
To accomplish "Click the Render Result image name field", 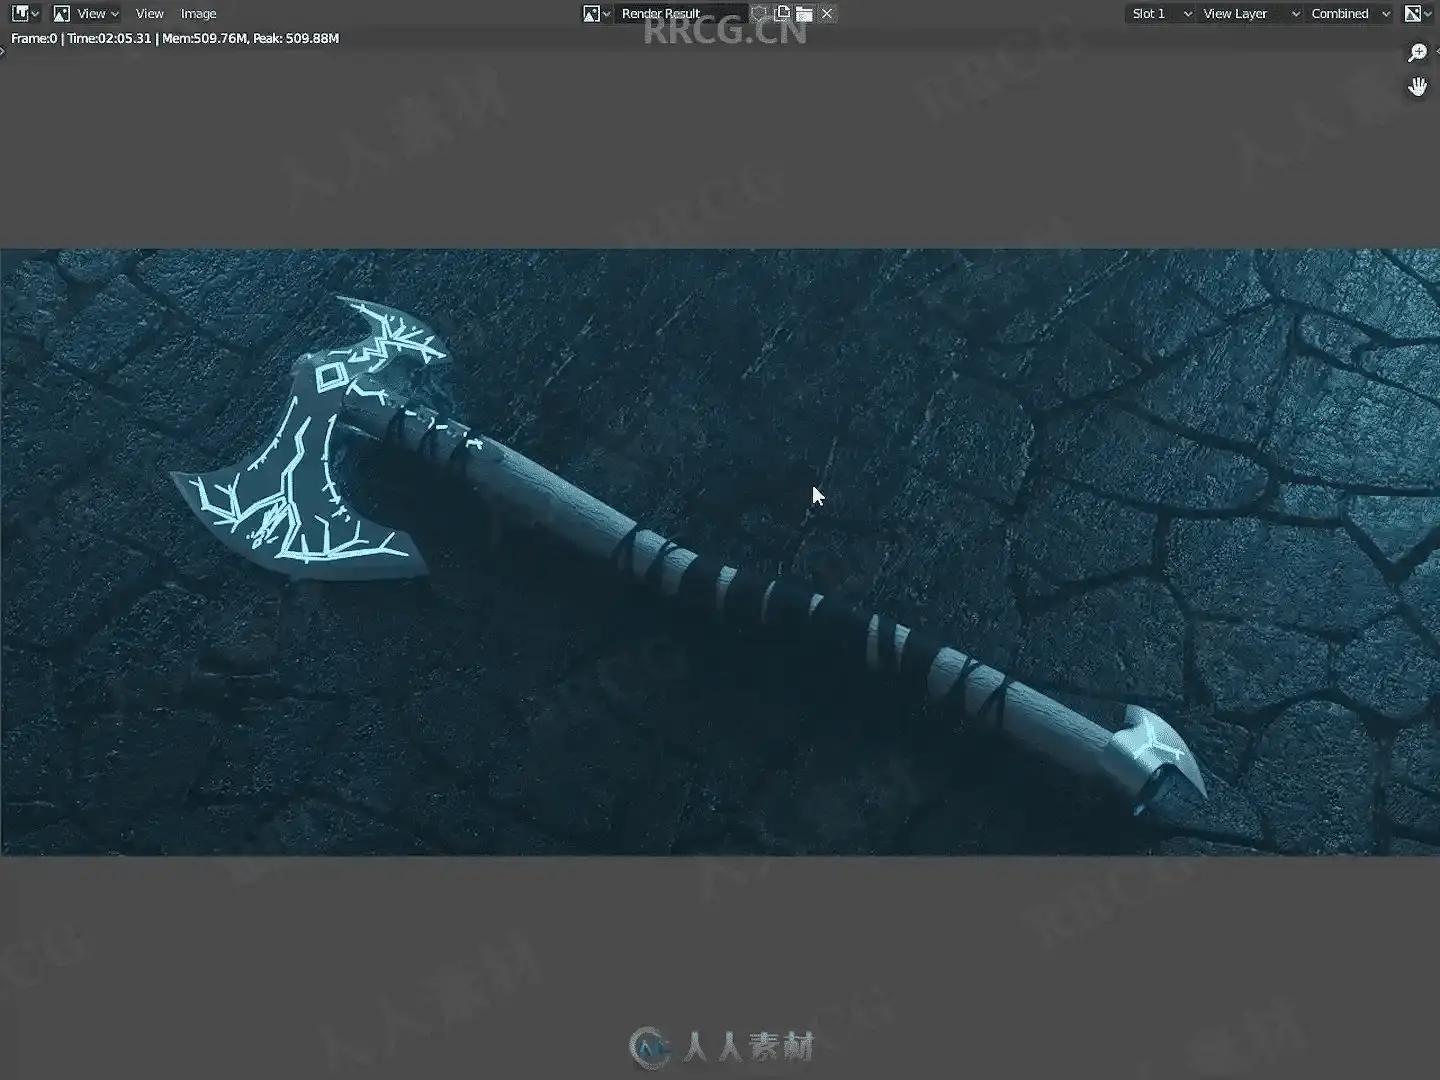I will [x=680, y=14].
